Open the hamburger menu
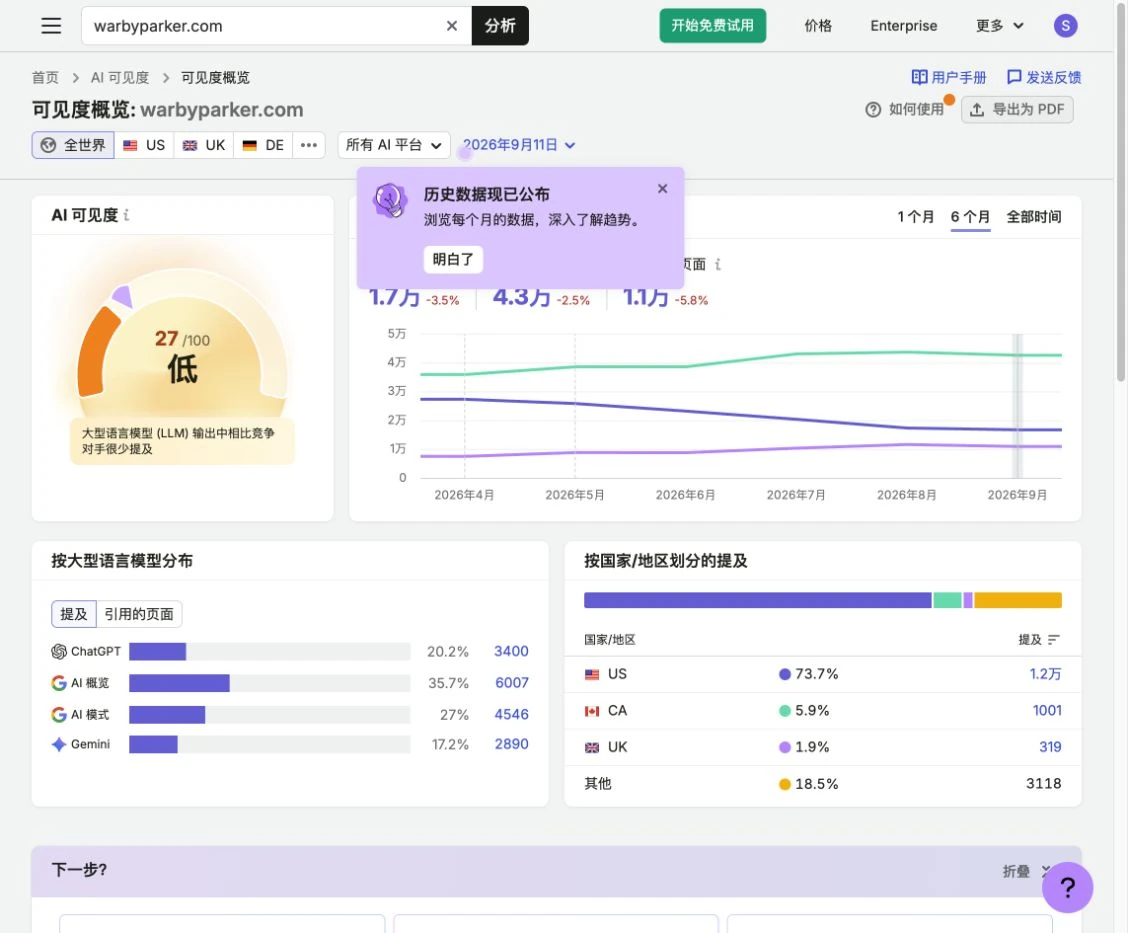 [x=51, y=26]
